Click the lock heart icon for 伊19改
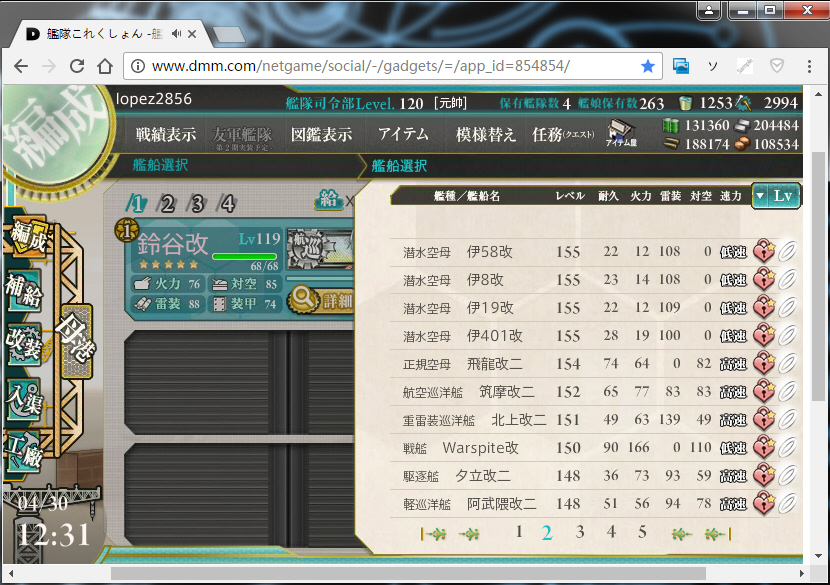 [764, 307]
